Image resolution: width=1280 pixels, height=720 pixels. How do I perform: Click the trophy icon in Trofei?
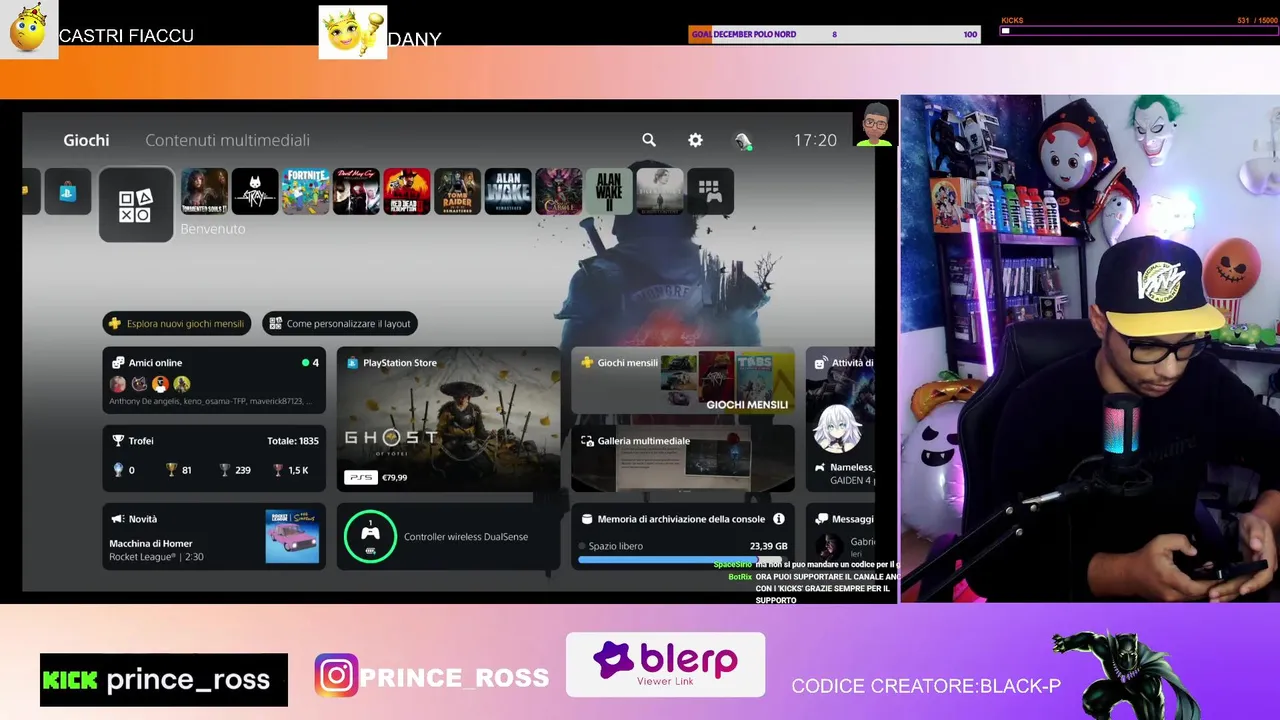pyautogui.click(x=118, y=441)
